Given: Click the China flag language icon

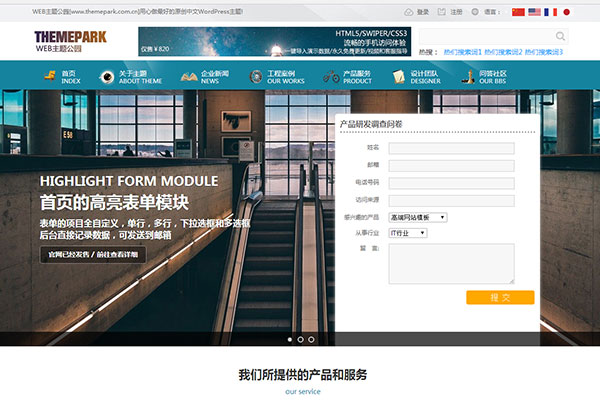Looking at the screenshot, I should coord(517,12).
